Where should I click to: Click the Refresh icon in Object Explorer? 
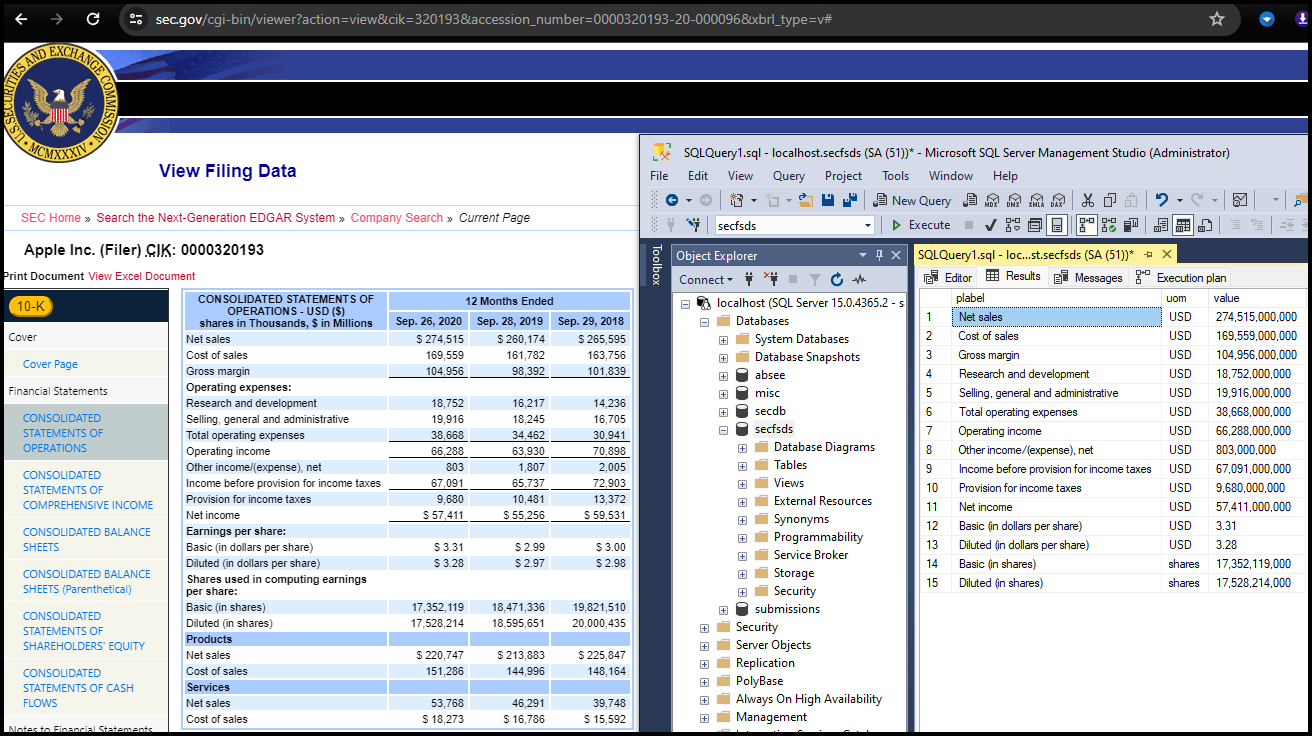point(836,279)
